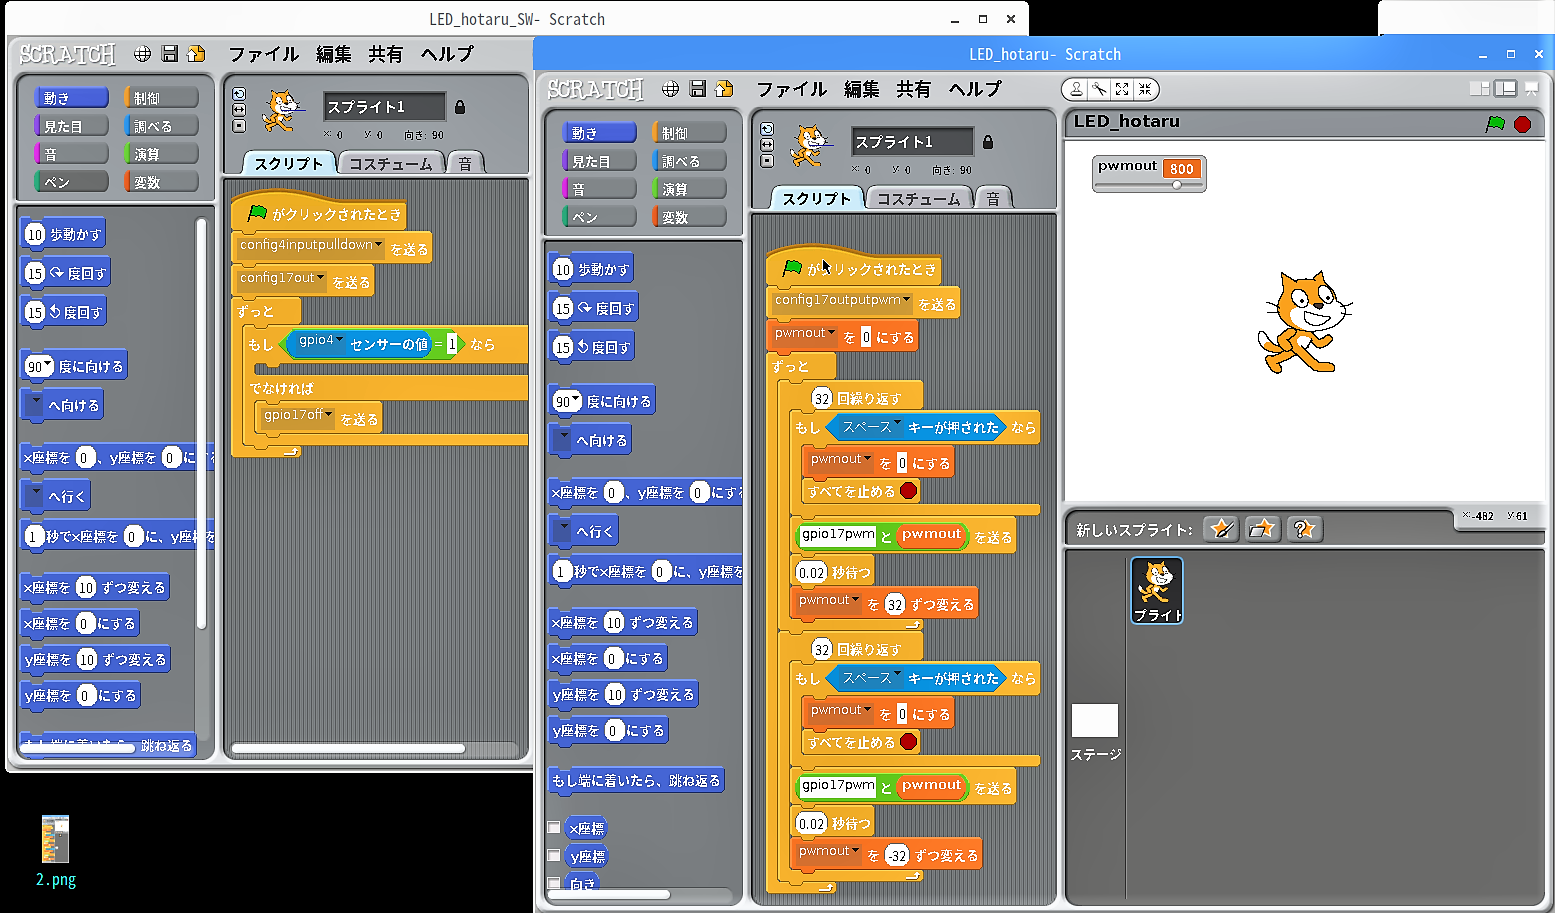Click the save project disk icon in LED_hotaru window
This screenshot has width=1555, height=913.
pos(697,89)
